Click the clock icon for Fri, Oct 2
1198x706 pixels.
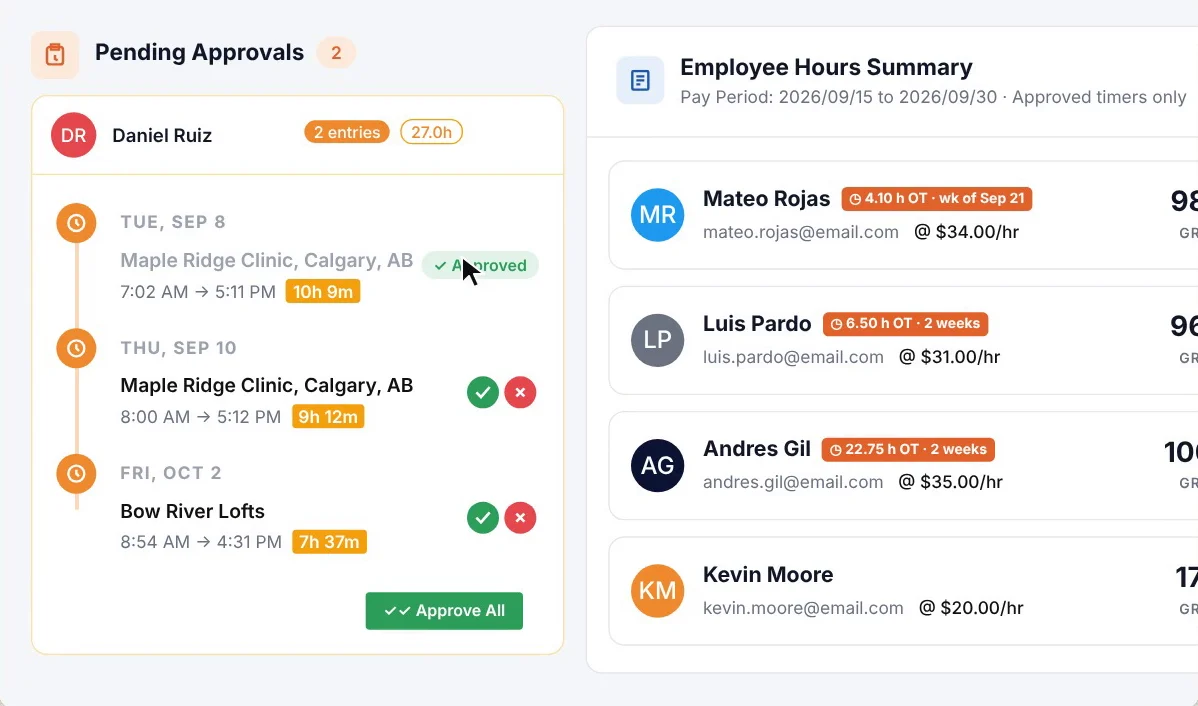click(76, 474)
